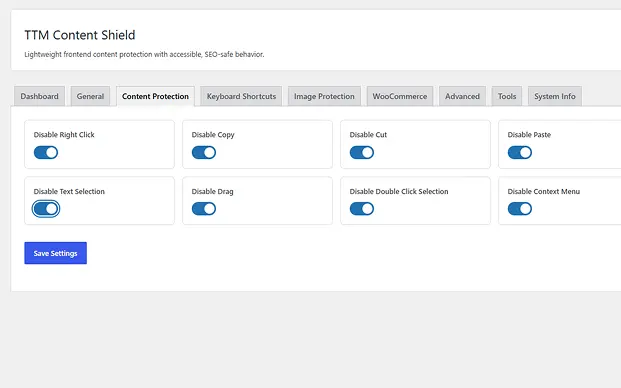621x388 pixels.
Task: Click the Lightweight frontend content protection description
Action: point(144,54)
